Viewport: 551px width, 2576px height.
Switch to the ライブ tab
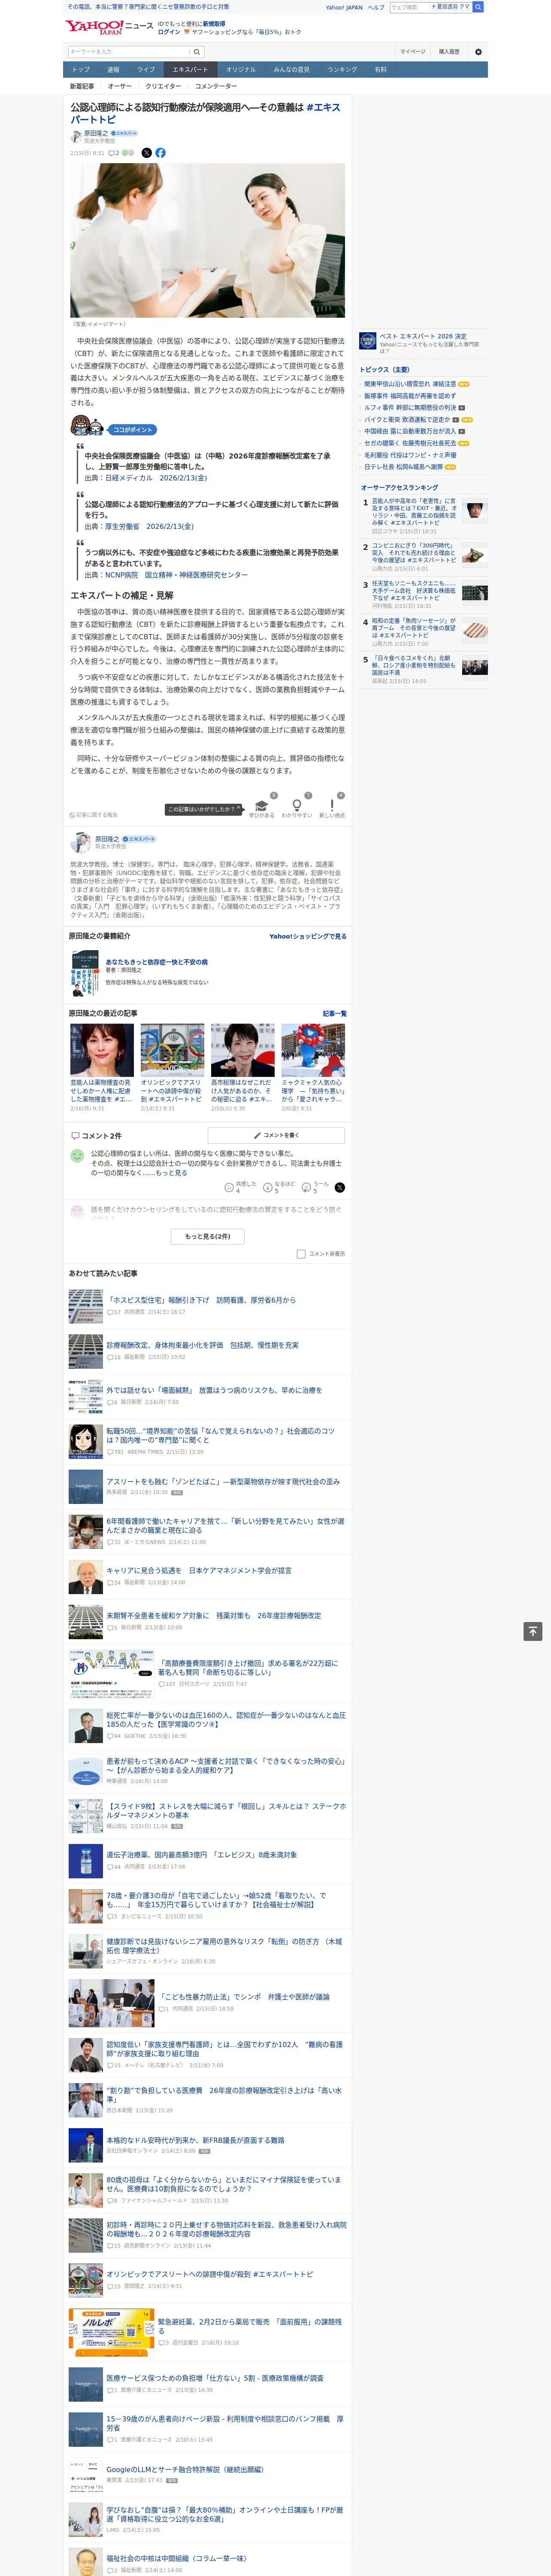tap(146, 70)
